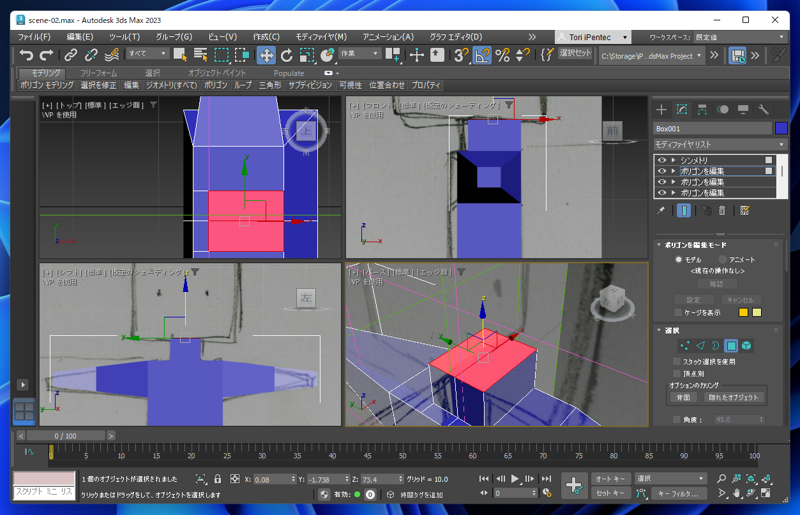Activate the Select and Place tool

(x=327, y=55)
